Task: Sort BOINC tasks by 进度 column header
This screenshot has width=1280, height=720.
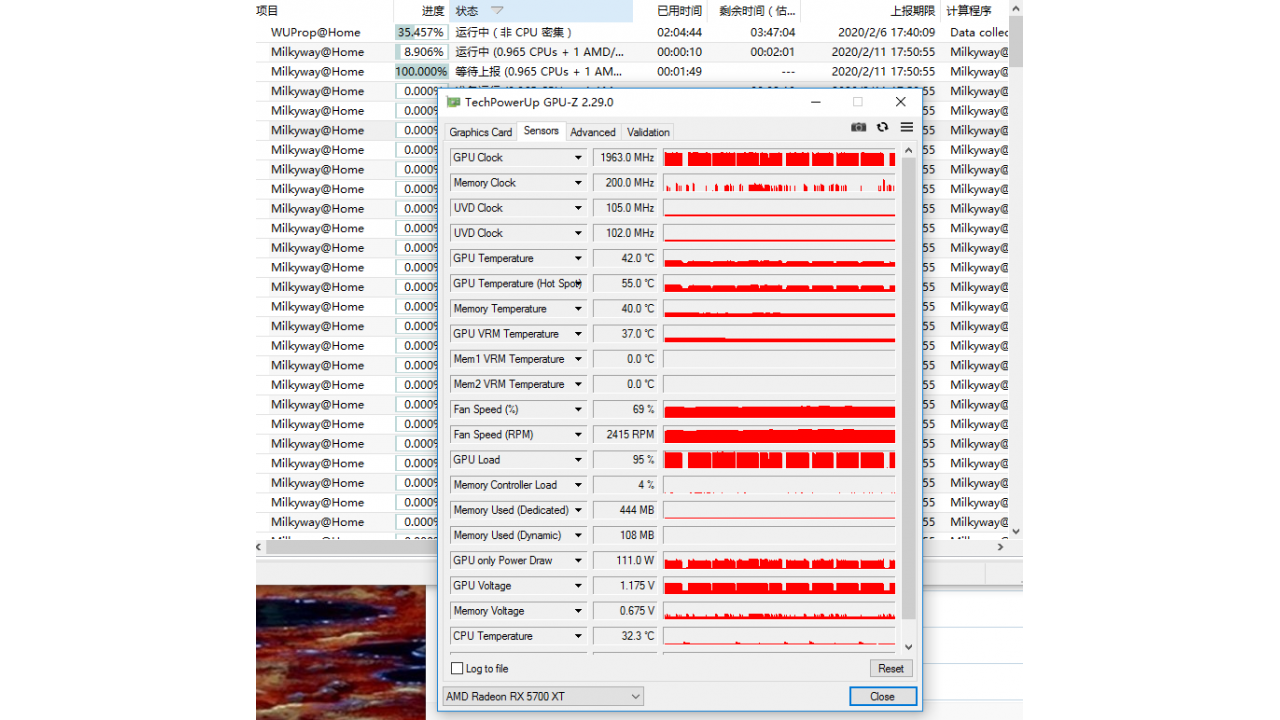Action: point(421,11)
